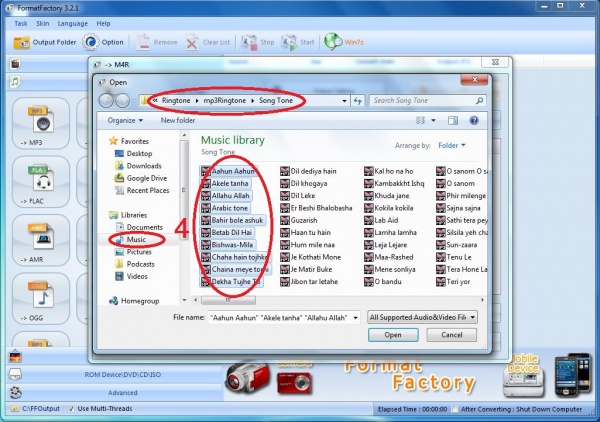Click the Remove toolbar icon
This screenshot has height=422, width=600.
click(143, 42)
